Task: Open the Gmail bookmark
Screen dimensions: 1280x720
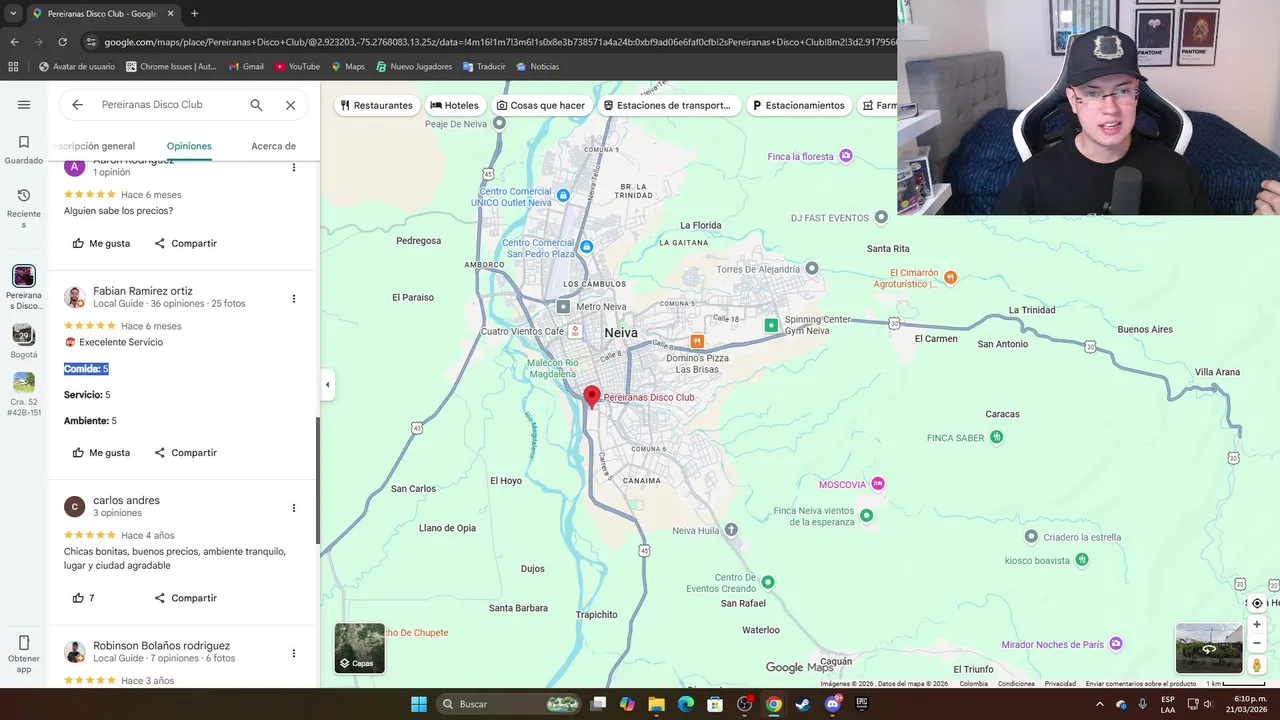Action: (246, 67)
